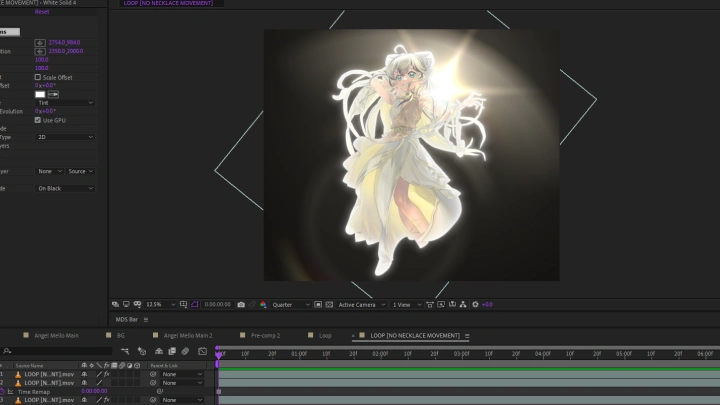Click the Reset link in effect controls
Image resolution: width=720 pixels, height=405 pixels.
tap(41, 12)
